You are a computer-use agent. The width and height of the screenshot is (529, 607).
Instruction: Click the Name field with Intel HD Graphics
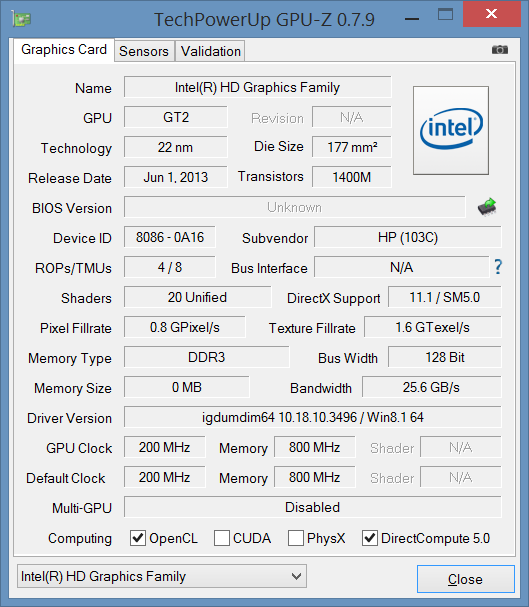coord(258,87)
